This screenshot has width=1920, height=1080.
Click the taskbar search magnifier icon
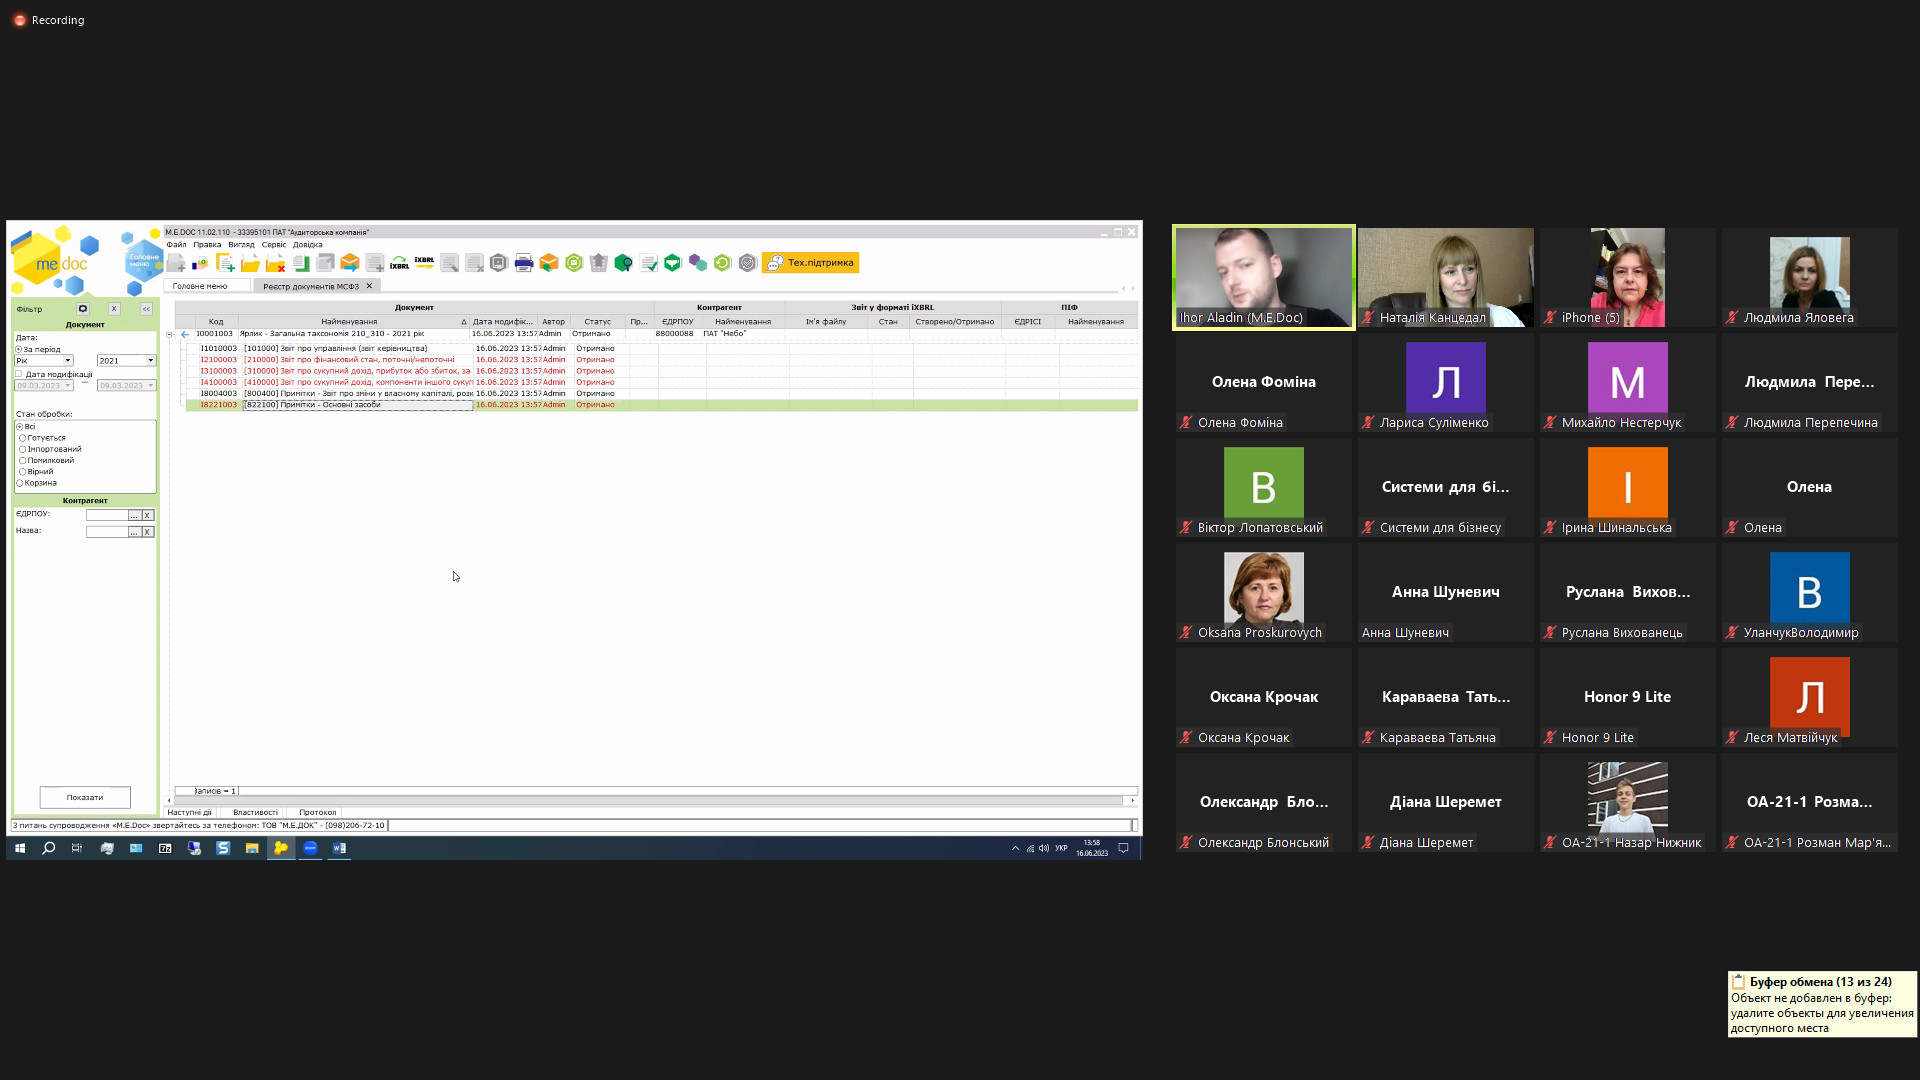pos(48,848)
